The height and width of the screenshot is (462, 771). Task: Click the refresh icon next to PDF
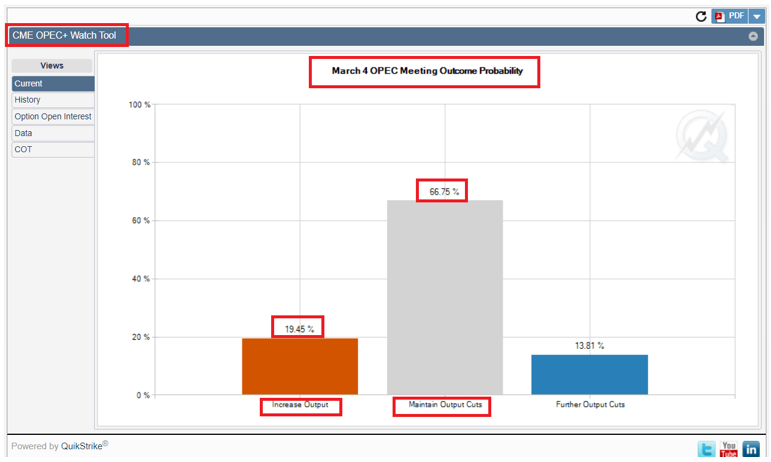click(701, 16)
